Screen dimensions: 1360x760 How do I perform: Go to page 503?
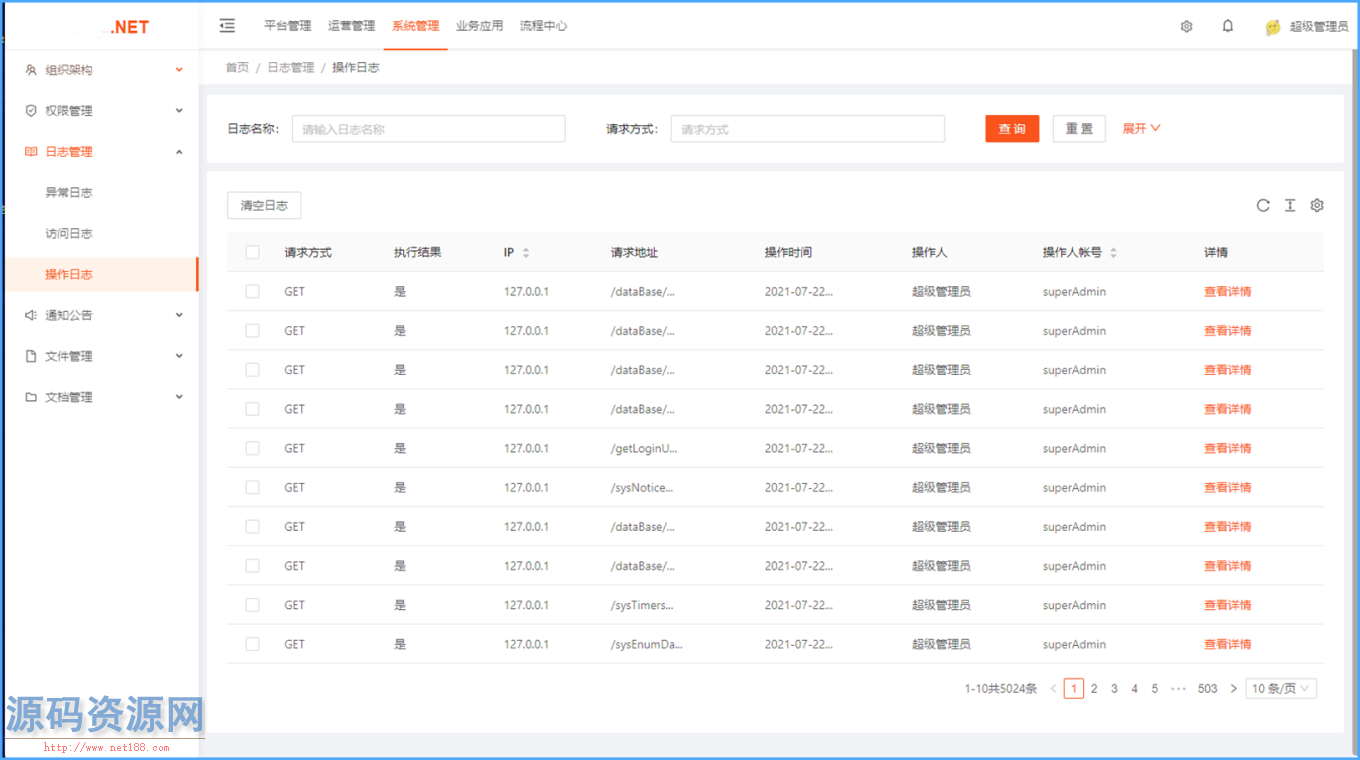(1208, 689)
